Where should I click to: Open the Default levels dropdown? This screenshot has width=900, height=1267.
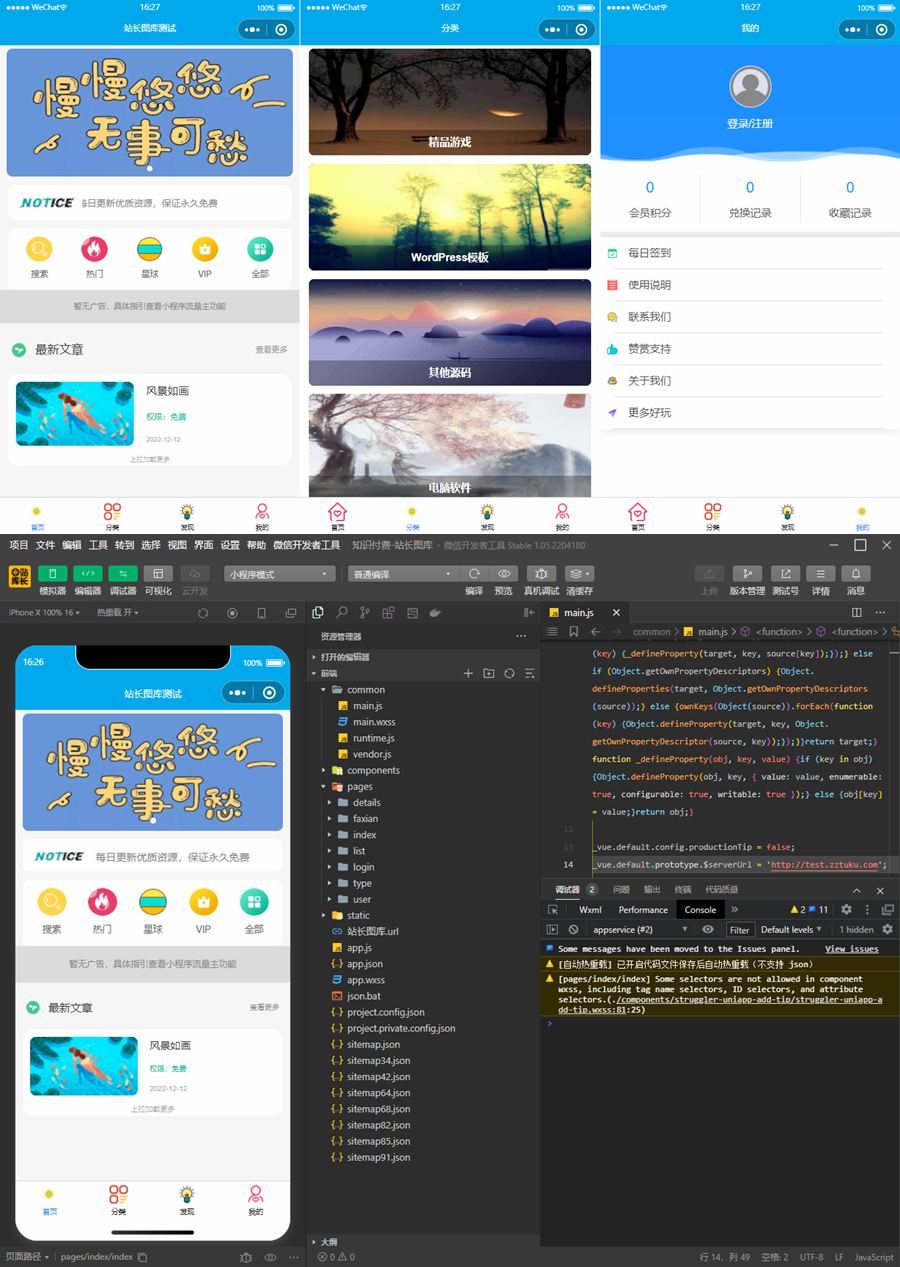pos(790,930)
